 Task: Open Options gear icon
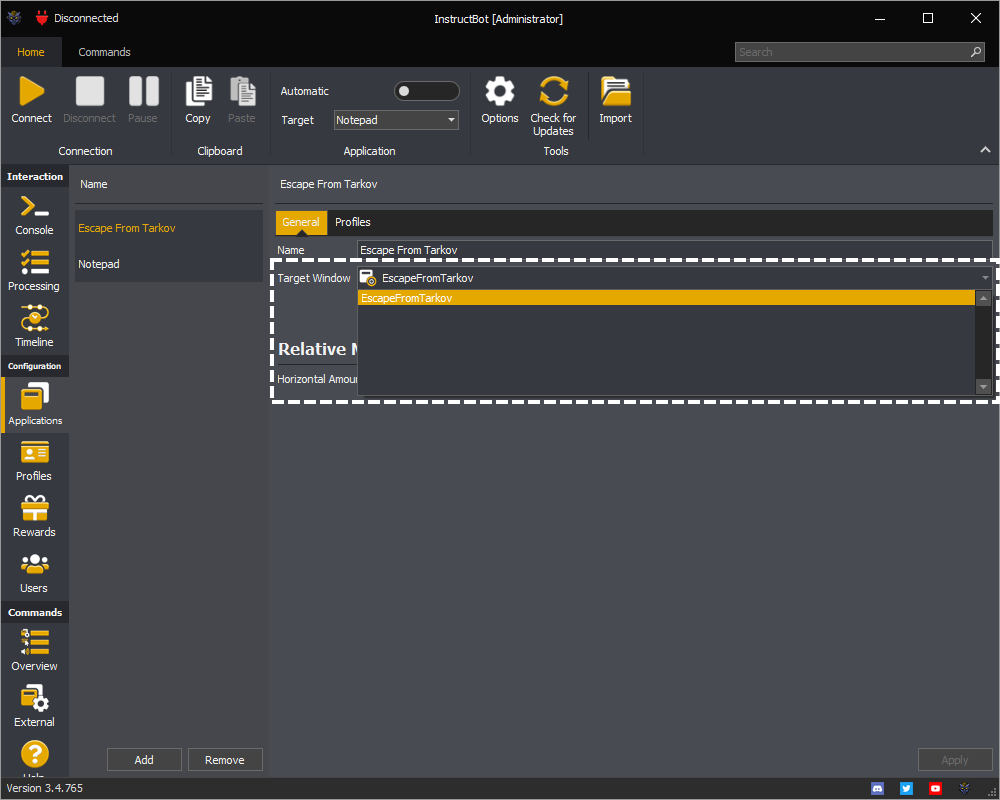point(499,91)
